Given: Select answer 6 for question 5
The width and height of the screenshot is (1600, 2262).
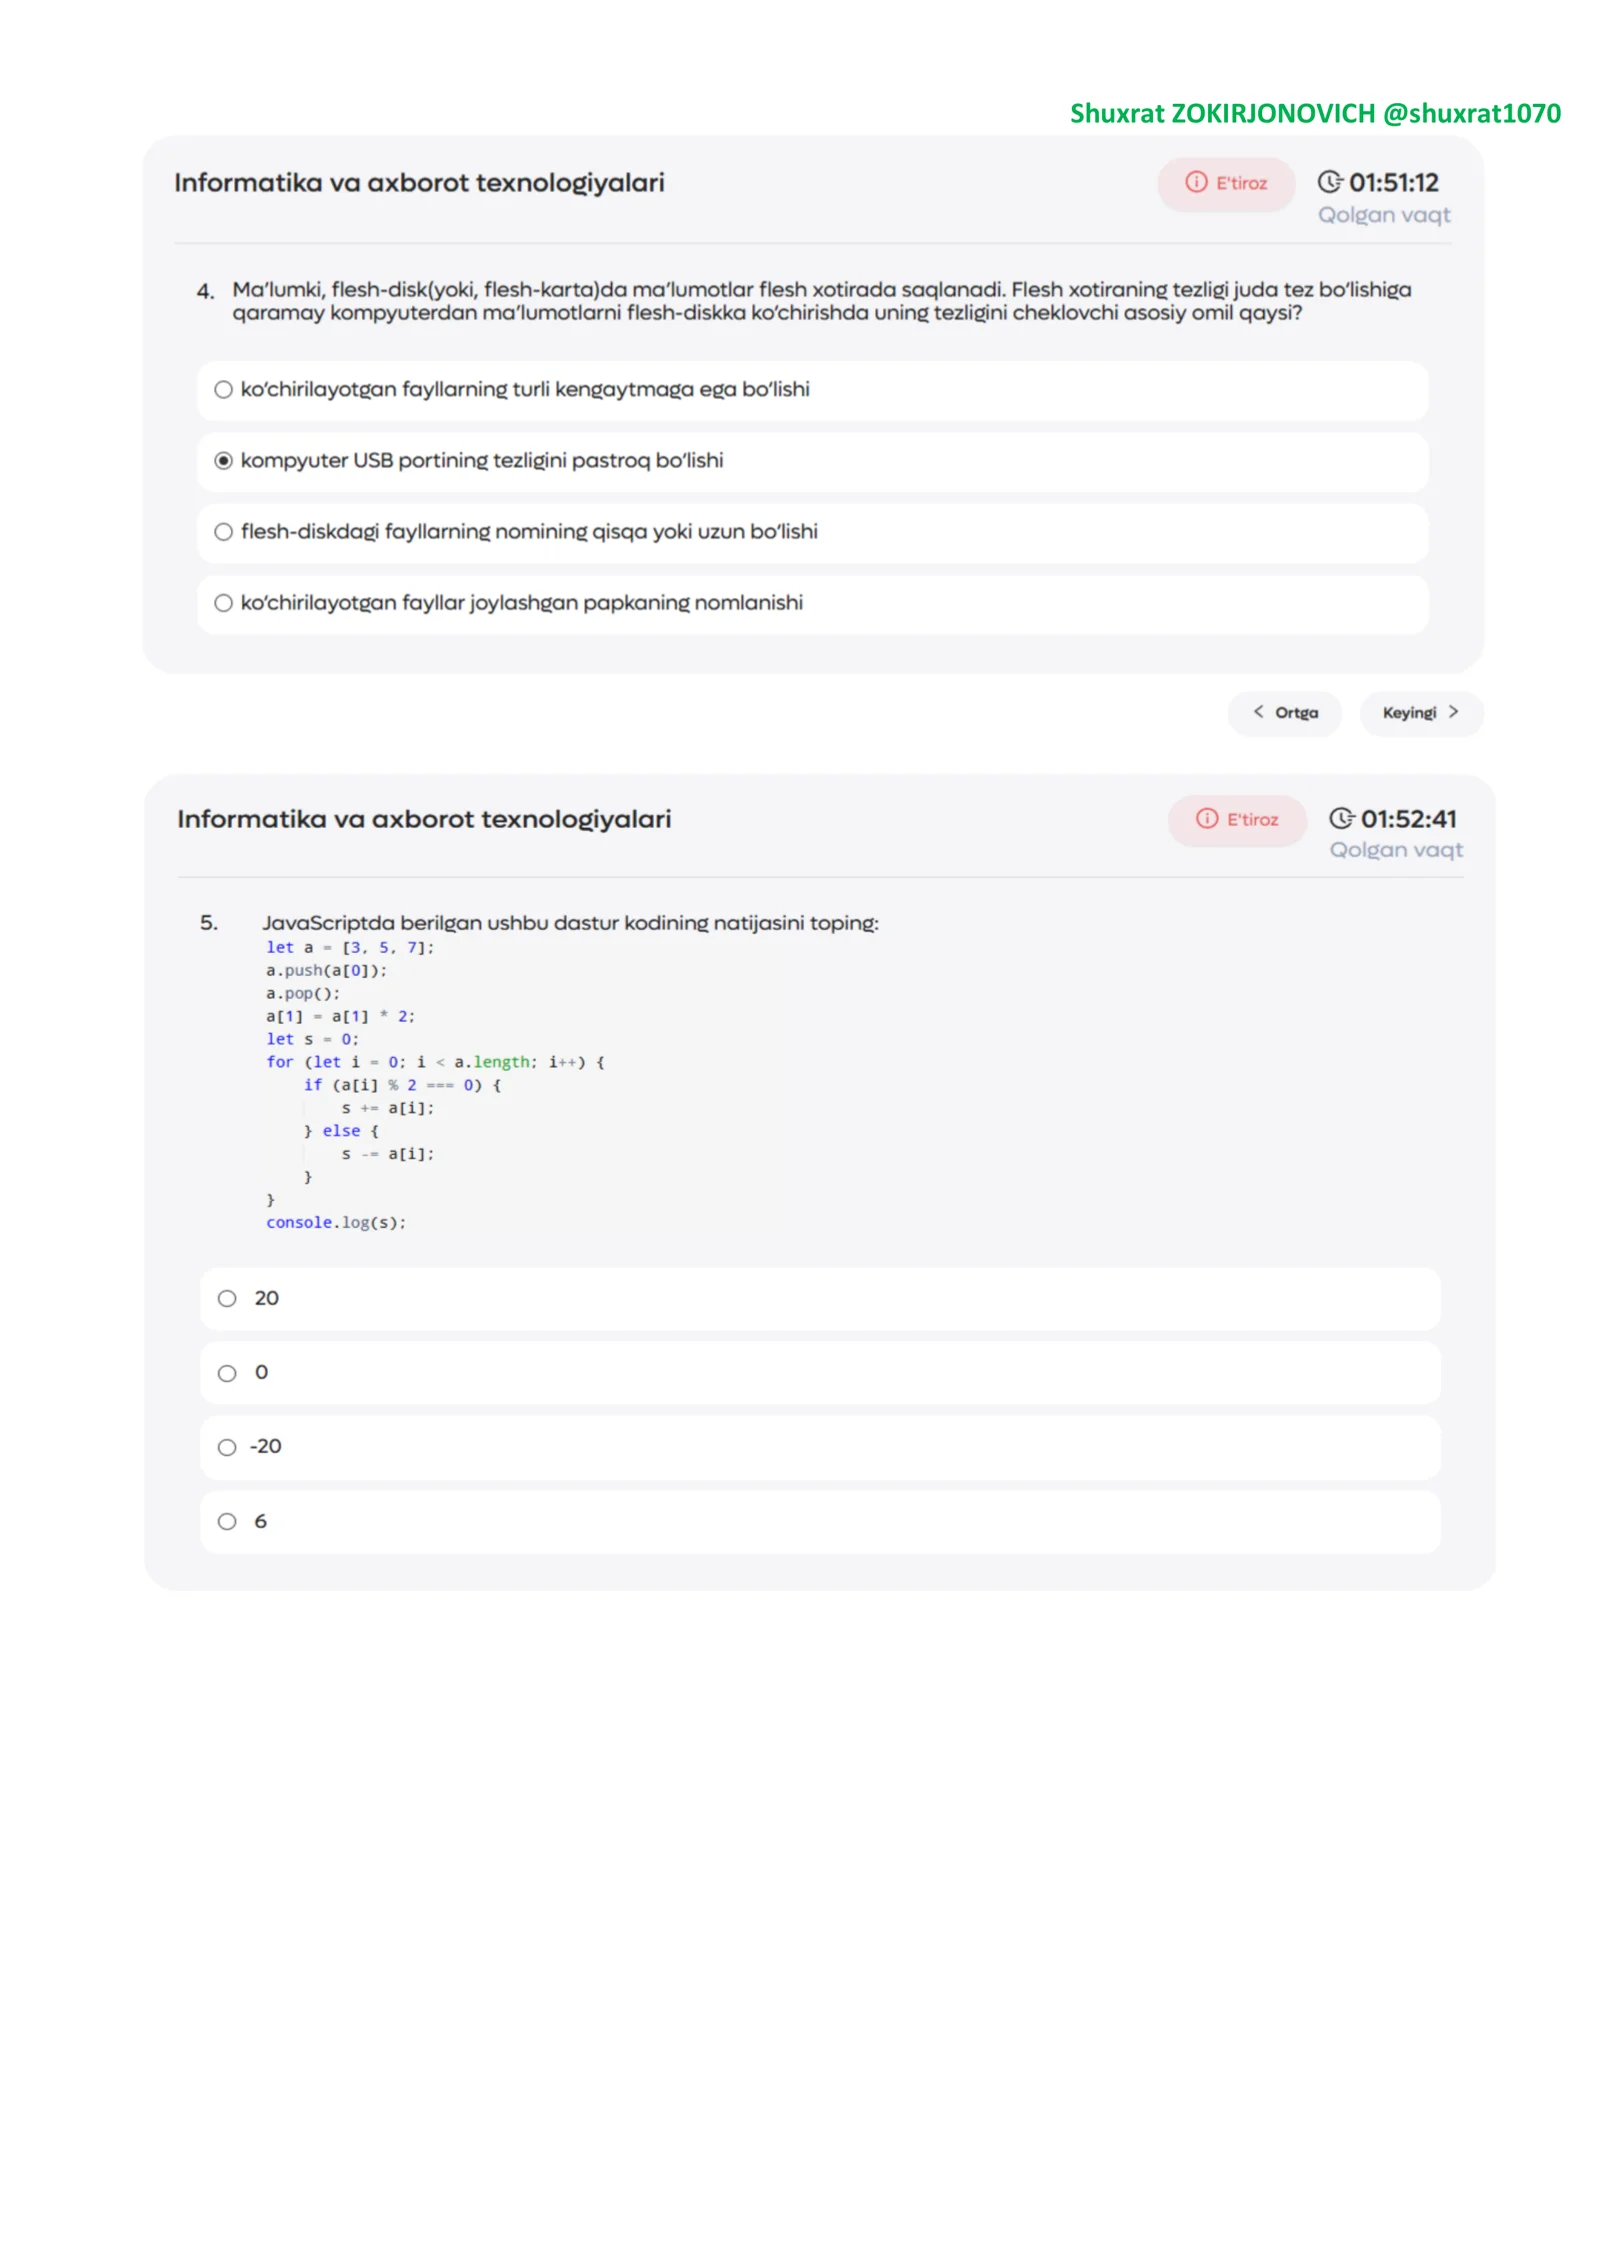Looking at the screenshot, I should pos(820,1522).
